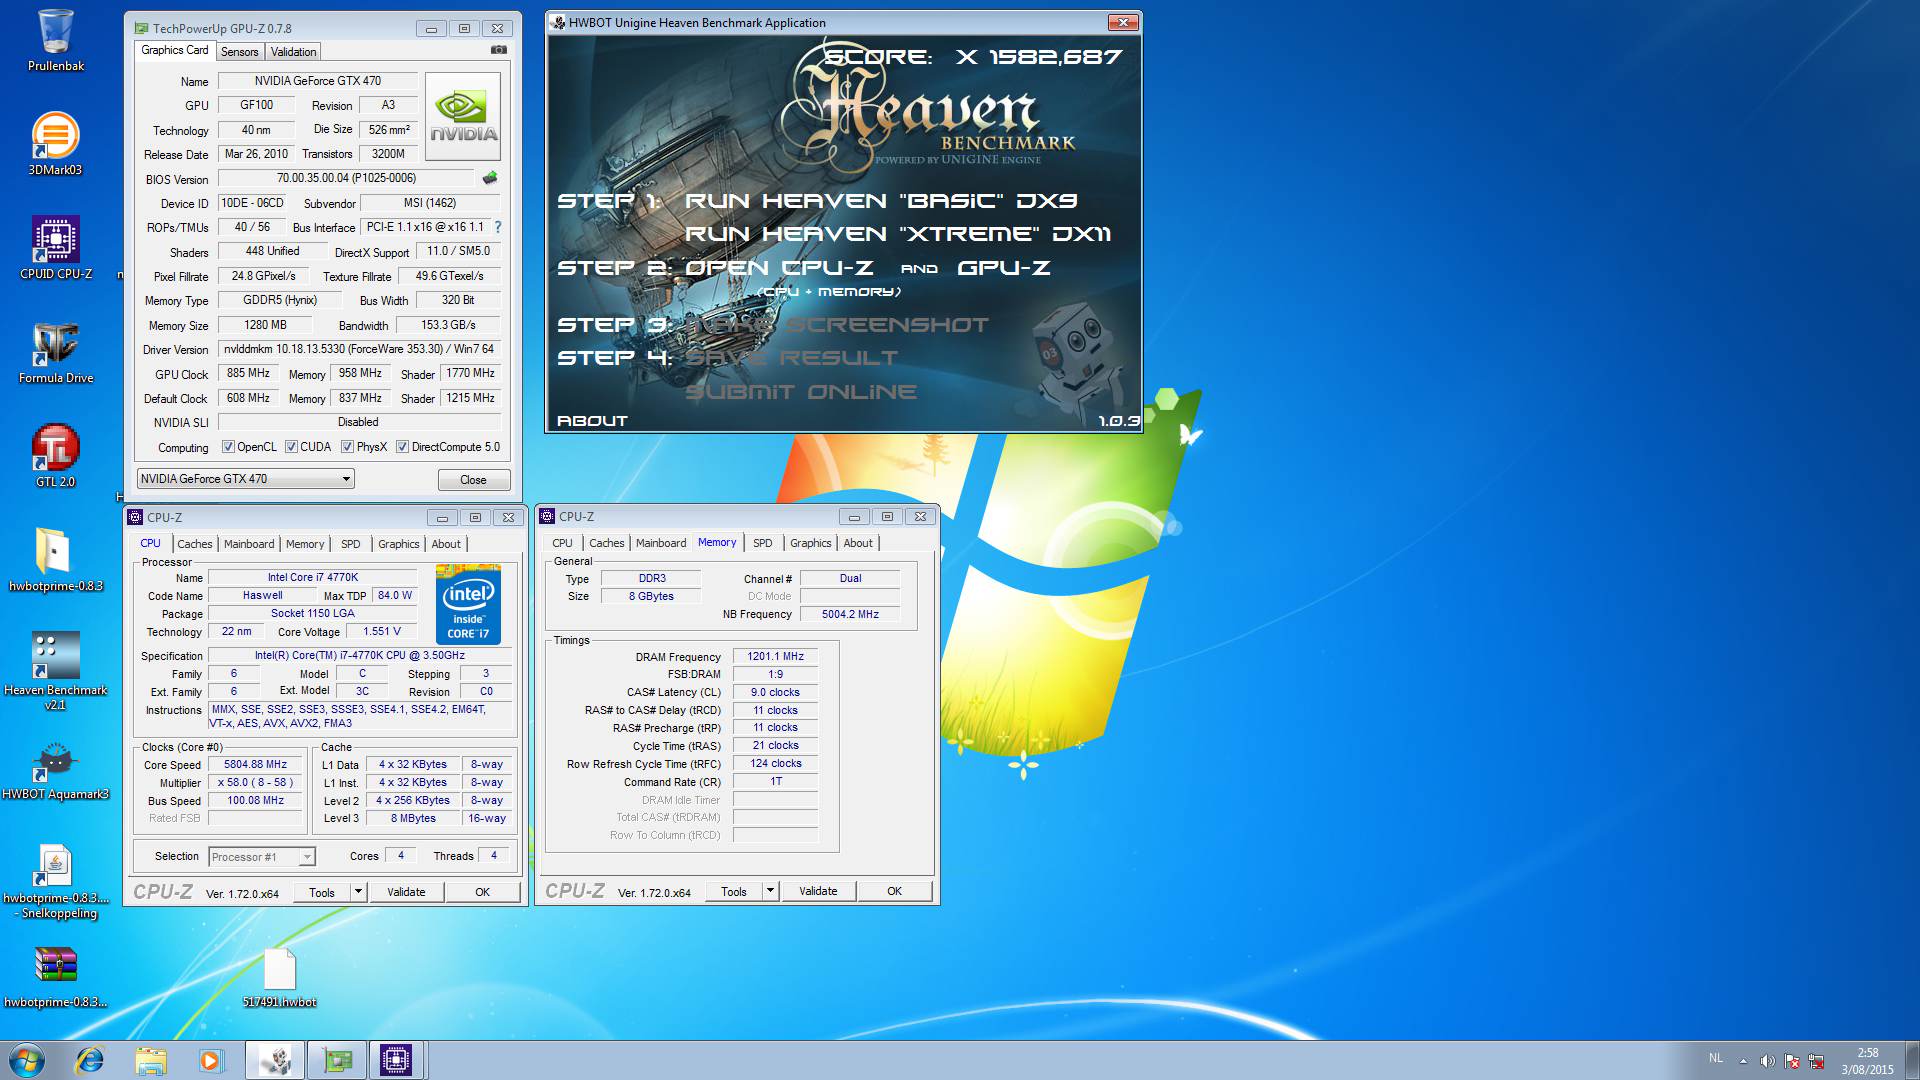Image resolution: width=1920 pixels, height=1080 pixels.
Task: Switch to the Validation tab in GPU-Z
Action: [x=293, y=52]
